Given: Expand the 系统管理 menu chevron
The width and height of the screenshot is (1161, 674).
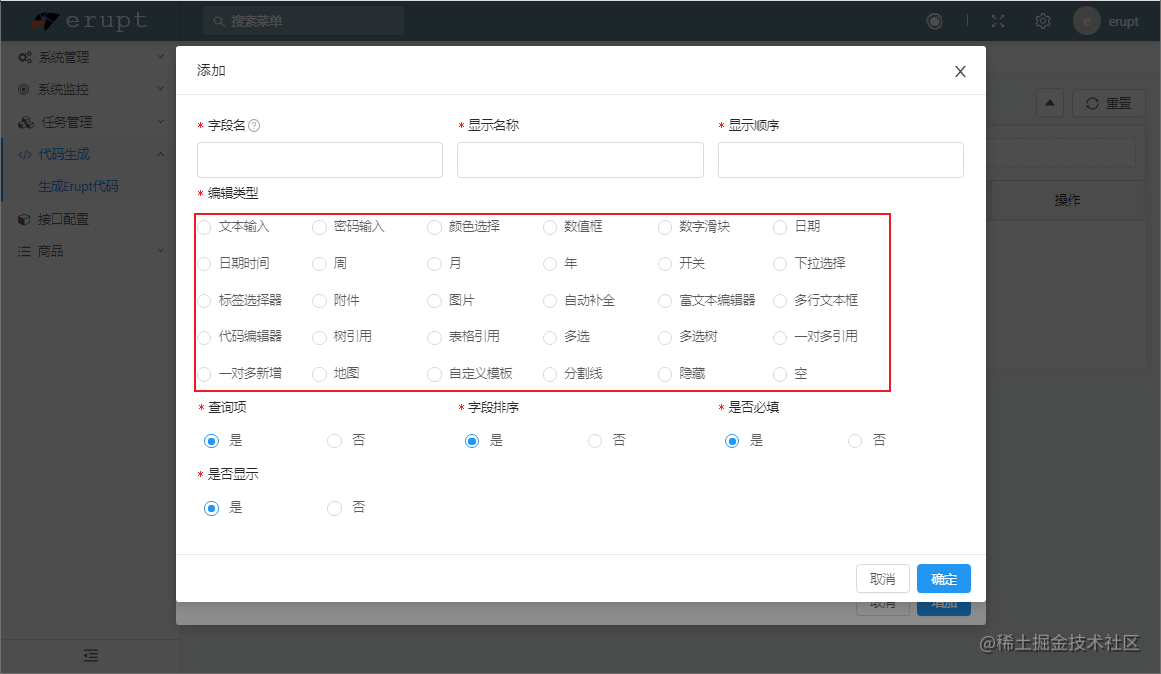Looking at the screenshot, I should pos(161,56).
